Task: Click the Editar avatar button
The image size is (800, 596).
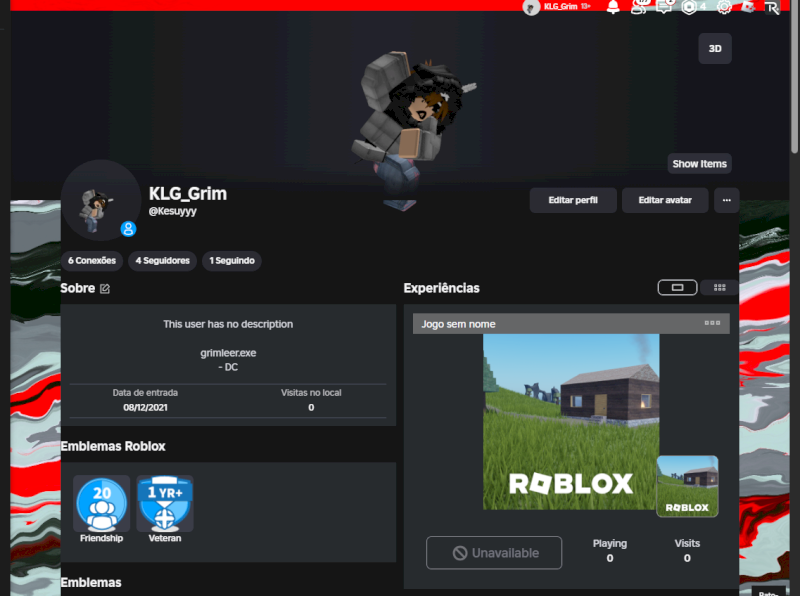Action: tap(665, 200)
